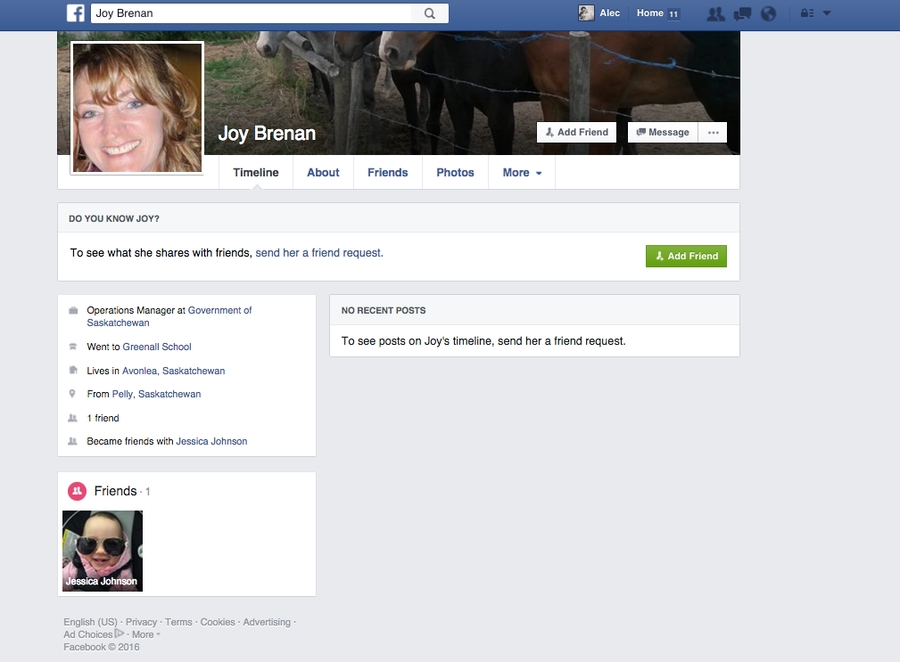Open the friend requests icon
The width and height of the screenshot is (900, 662).
715,14
